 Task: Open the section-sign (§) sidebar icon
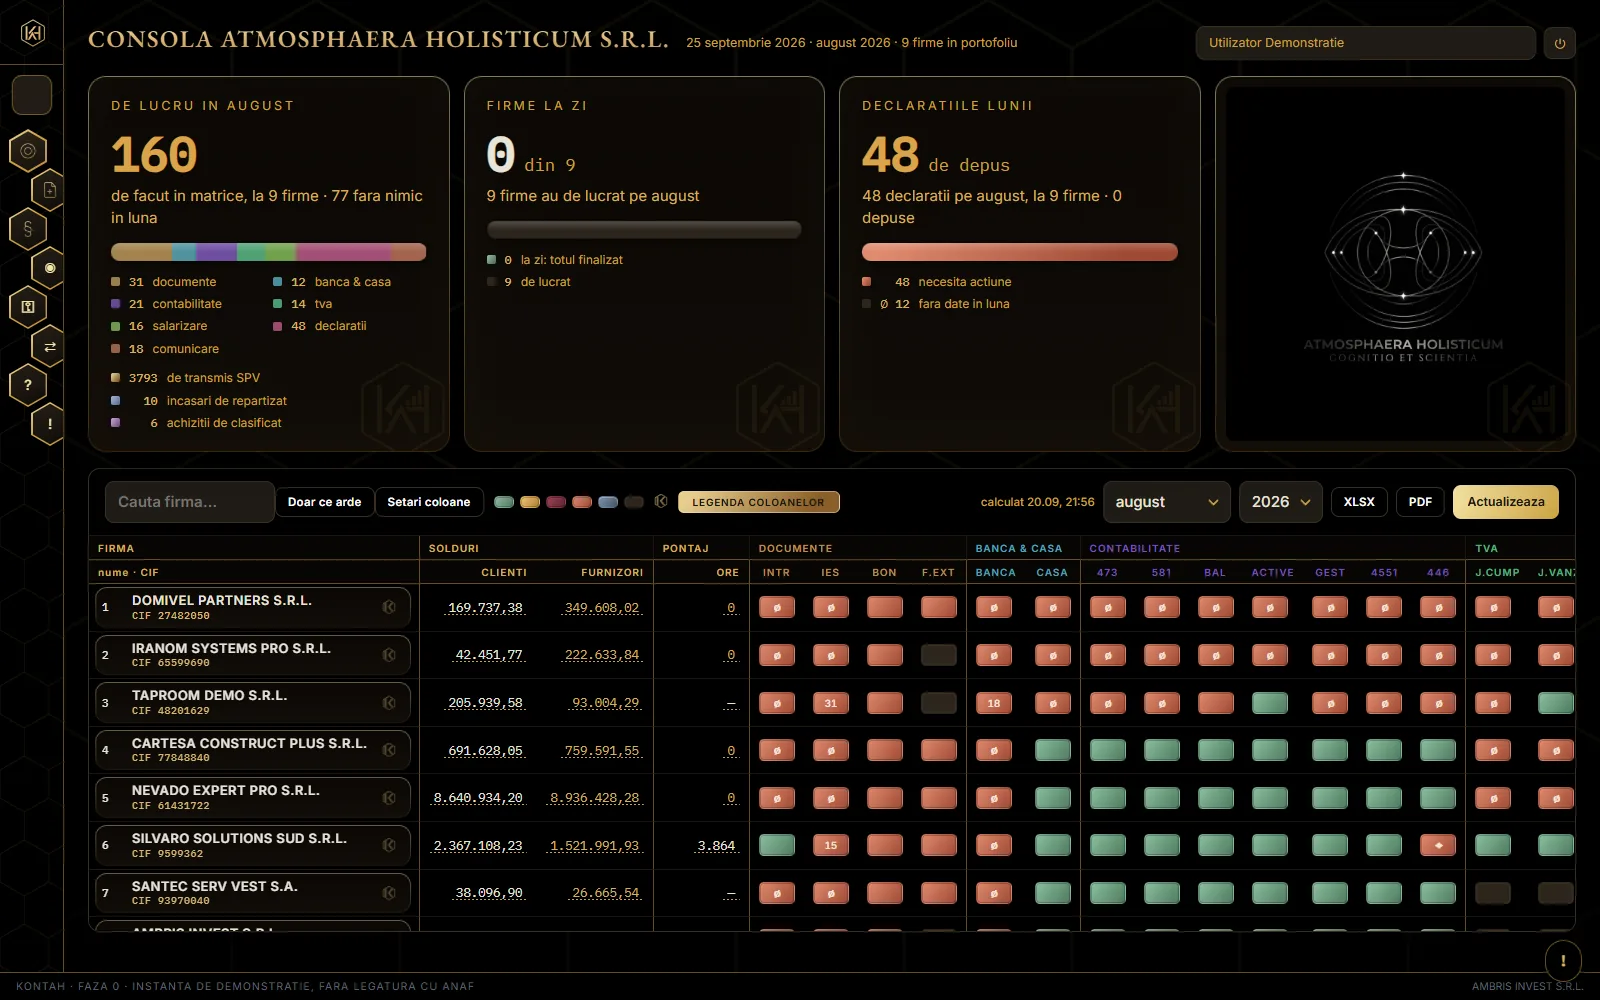[28, 229]
